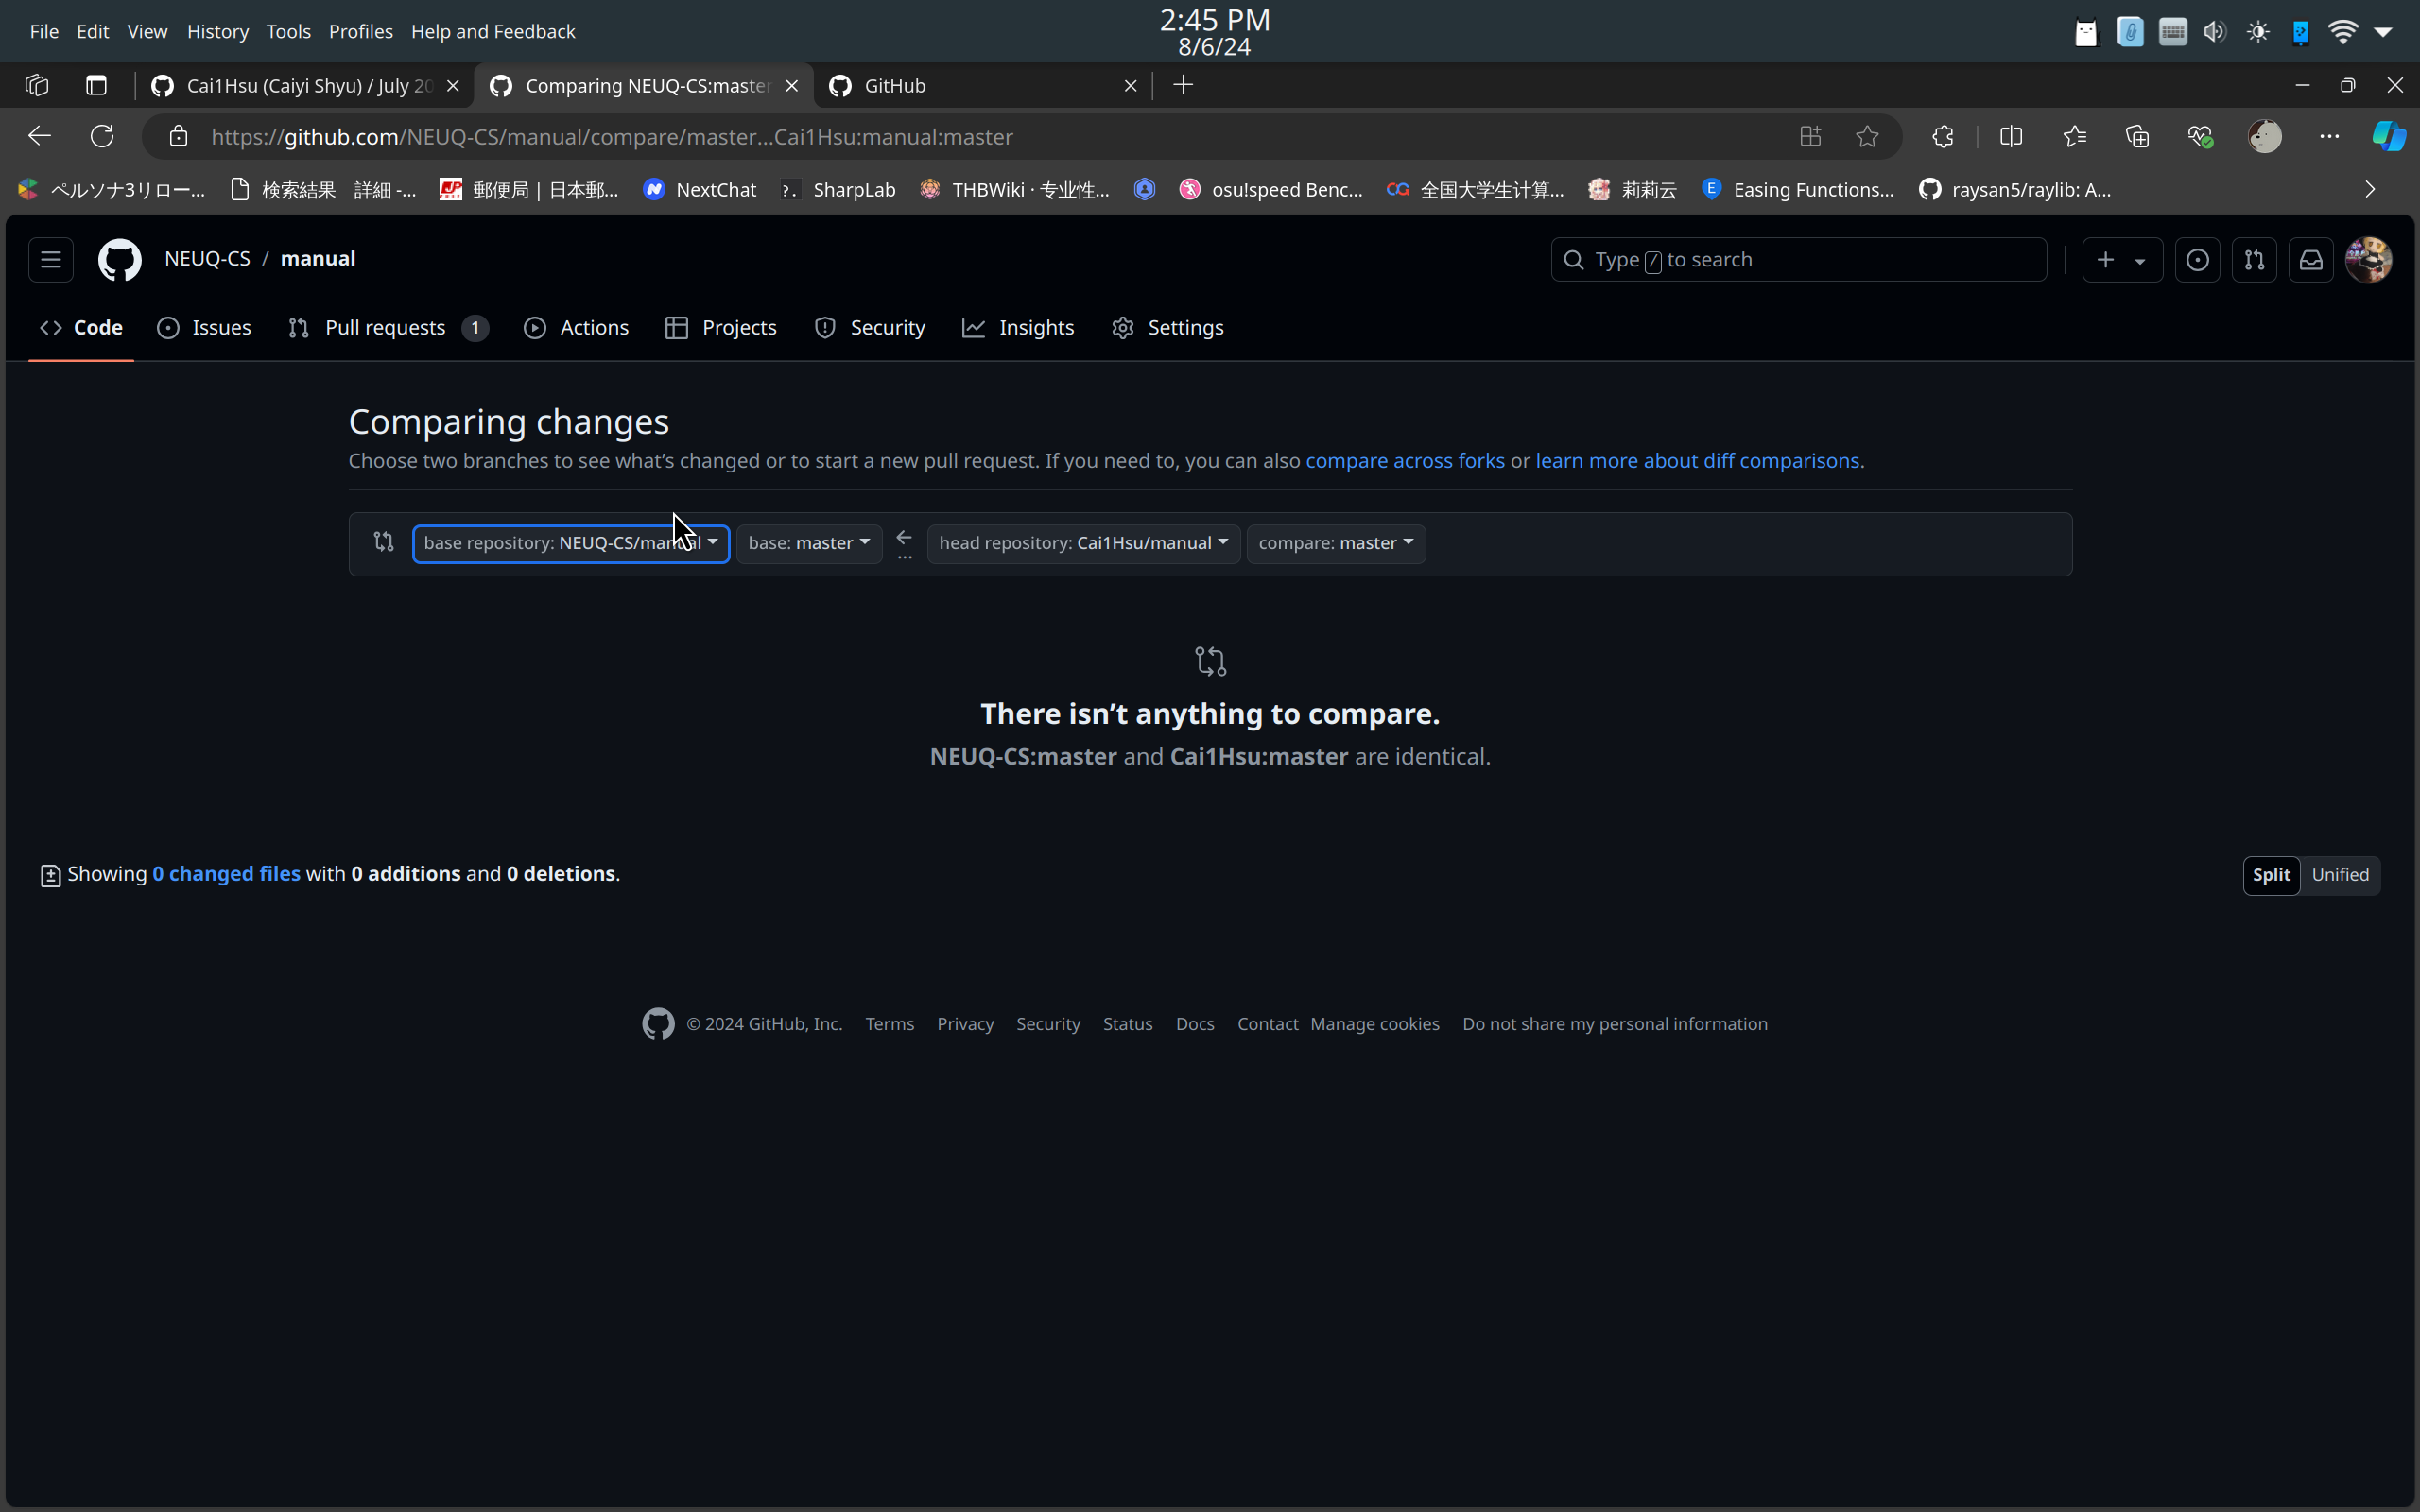Swap base and head with the arrows icon
Viewport: 2420px width, 1512px height.
(x=383, y=542)
